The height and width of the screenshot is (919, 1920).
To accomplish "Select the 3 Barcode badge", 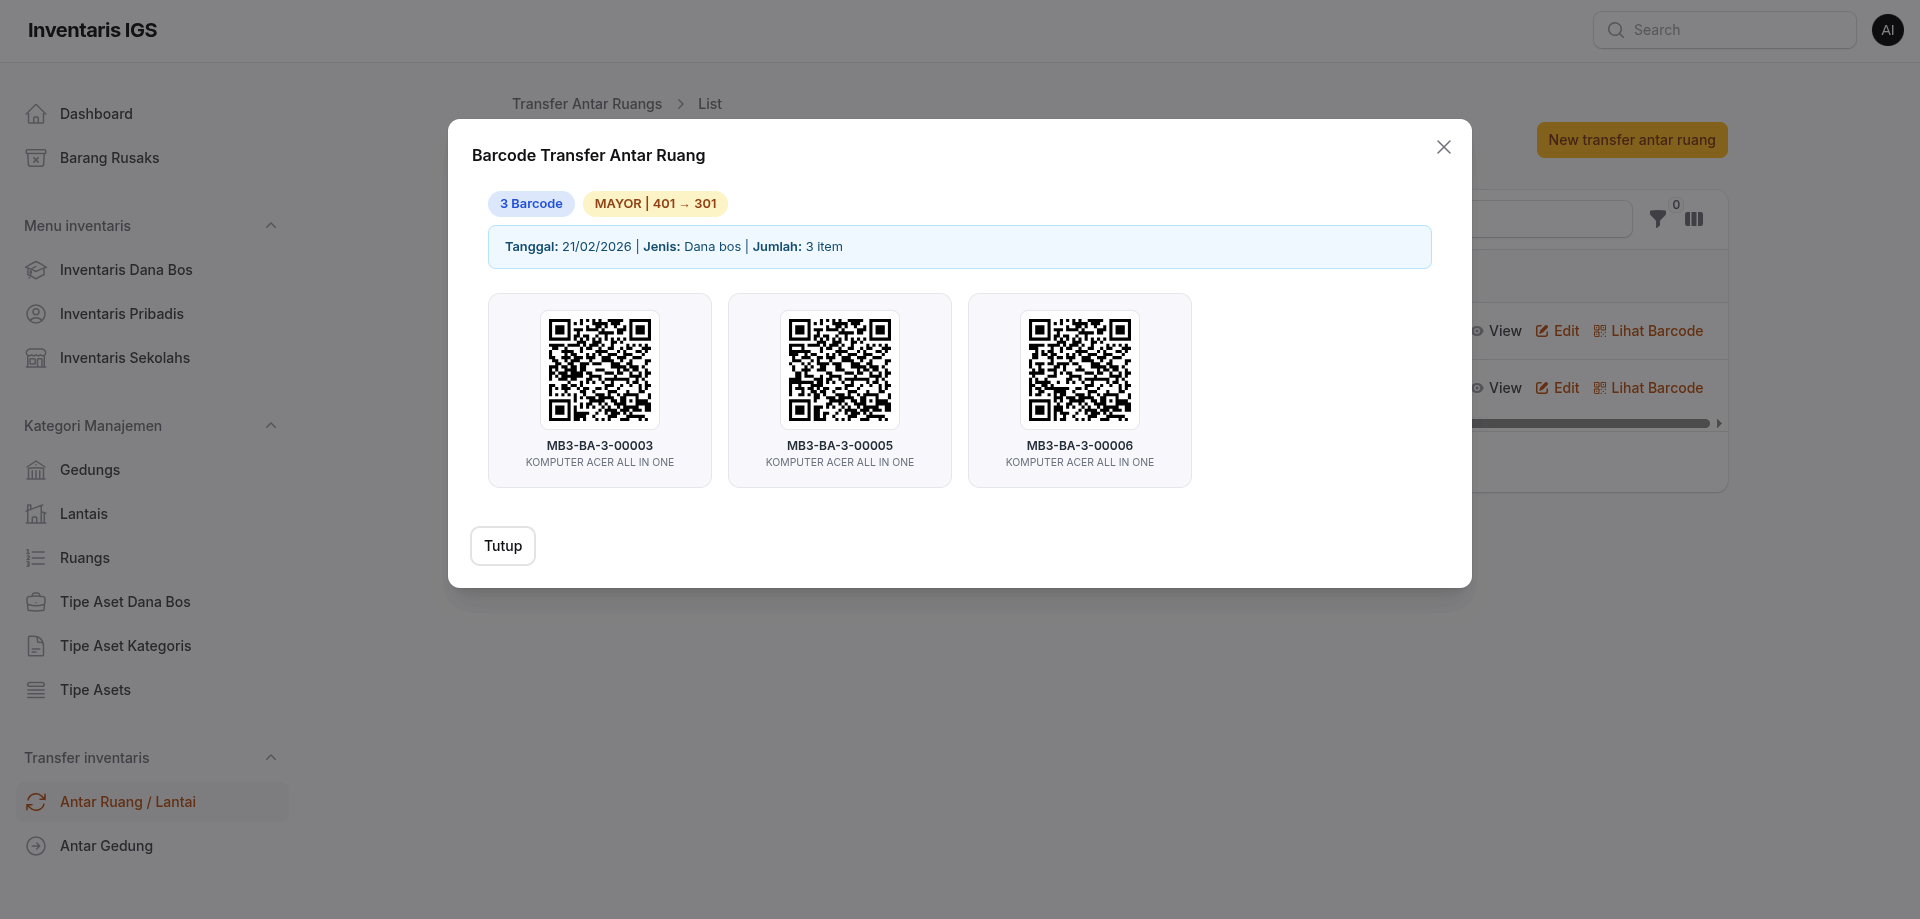I will coord(531,204).
